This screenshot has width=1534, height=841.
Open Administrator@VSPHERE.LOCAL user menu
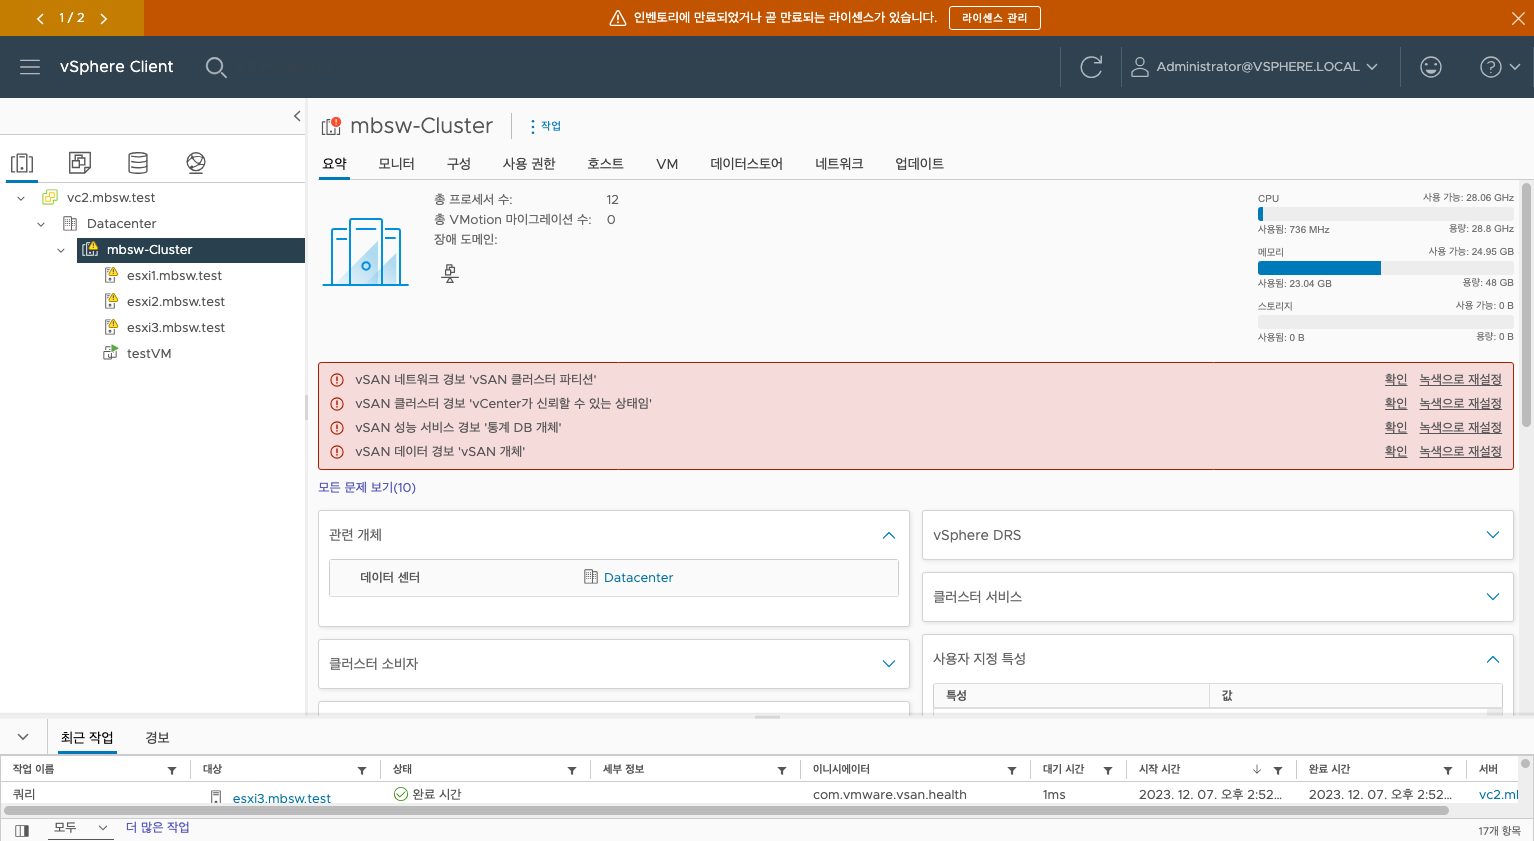1254,67
